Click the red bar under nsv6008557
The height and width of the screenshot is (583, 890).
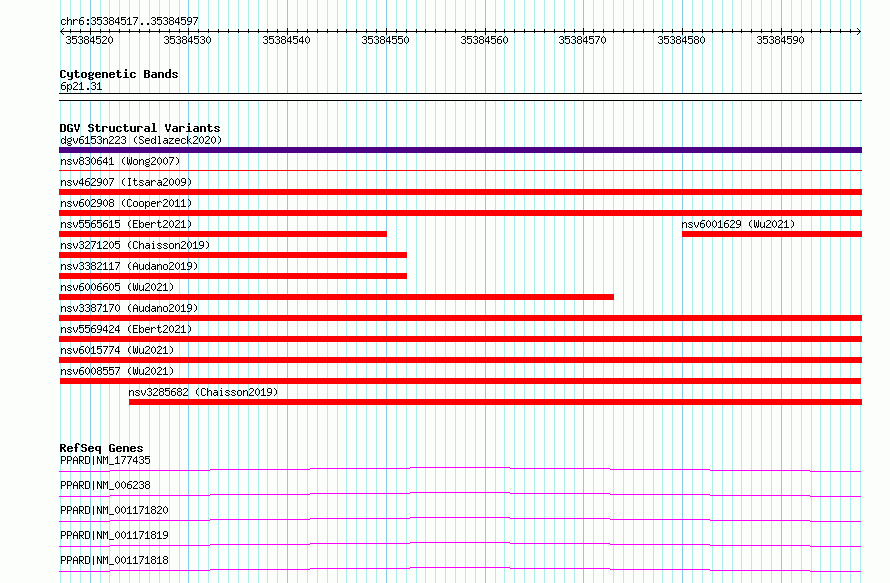(460, 381)
